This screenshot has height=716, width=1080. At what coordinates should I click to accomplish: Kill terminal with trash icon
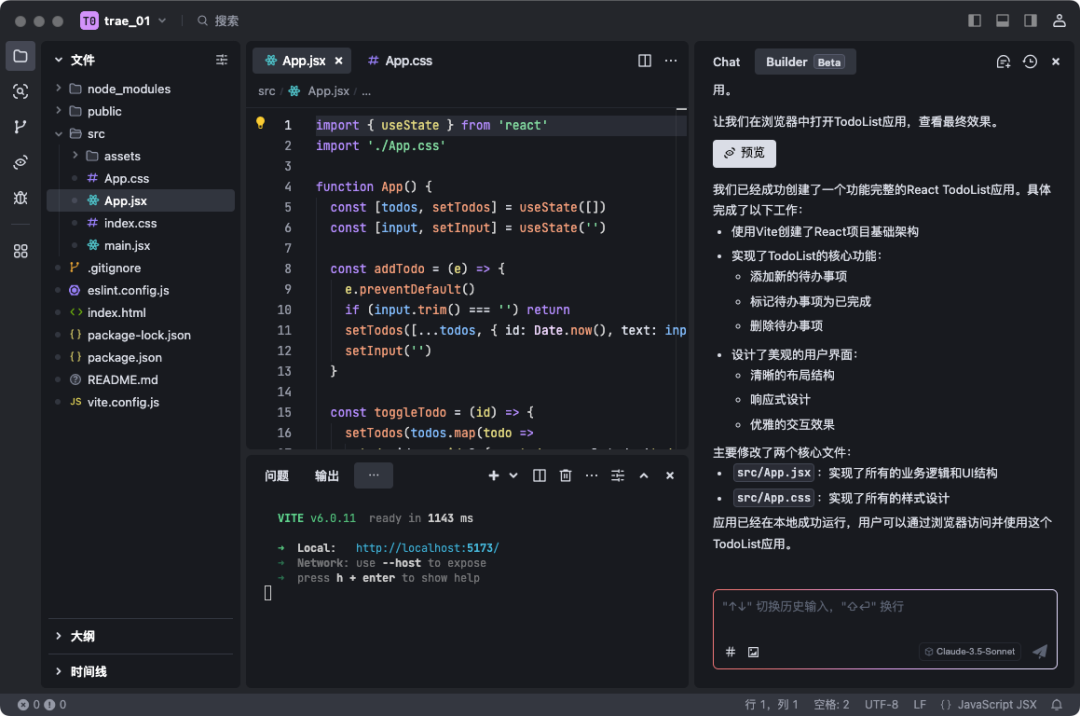point(565,476)
